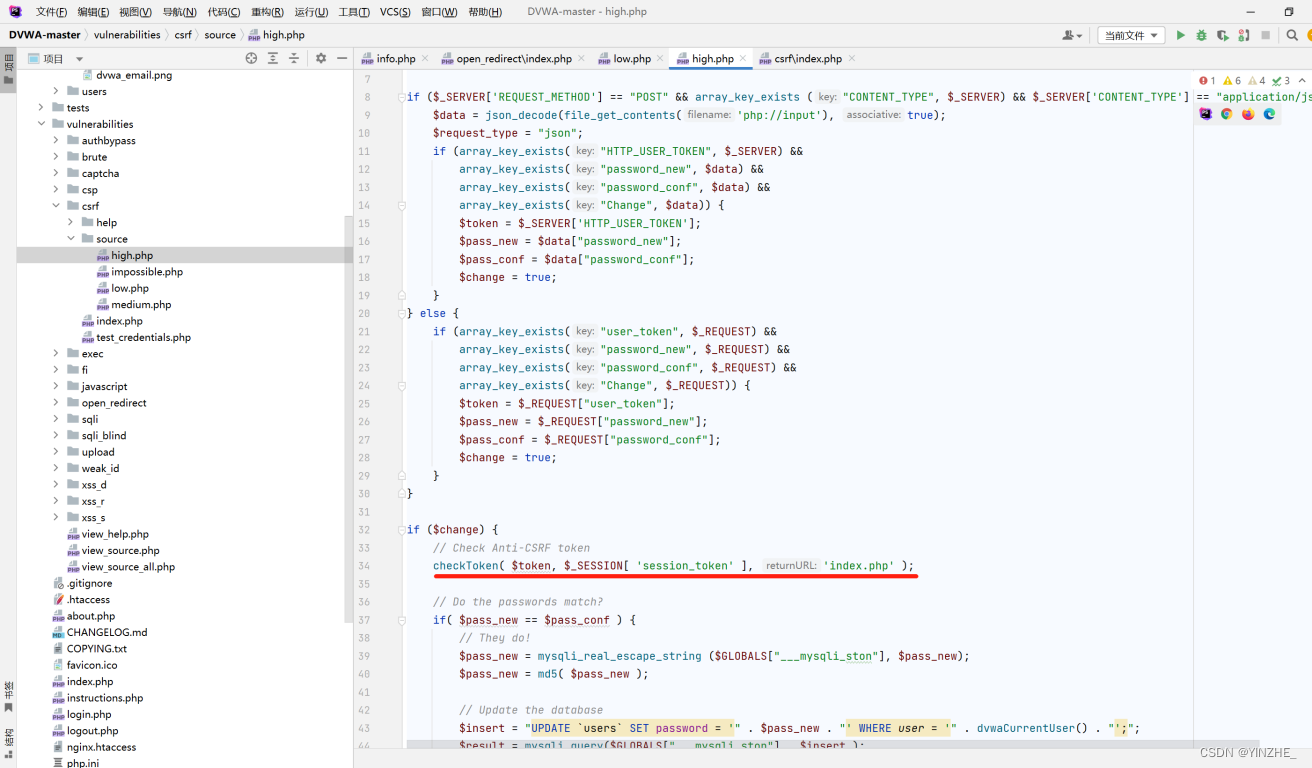Open preview in PhpStorm built-in browser icon
This screenshot has height=768, width=1312.
click(1206, 114)
